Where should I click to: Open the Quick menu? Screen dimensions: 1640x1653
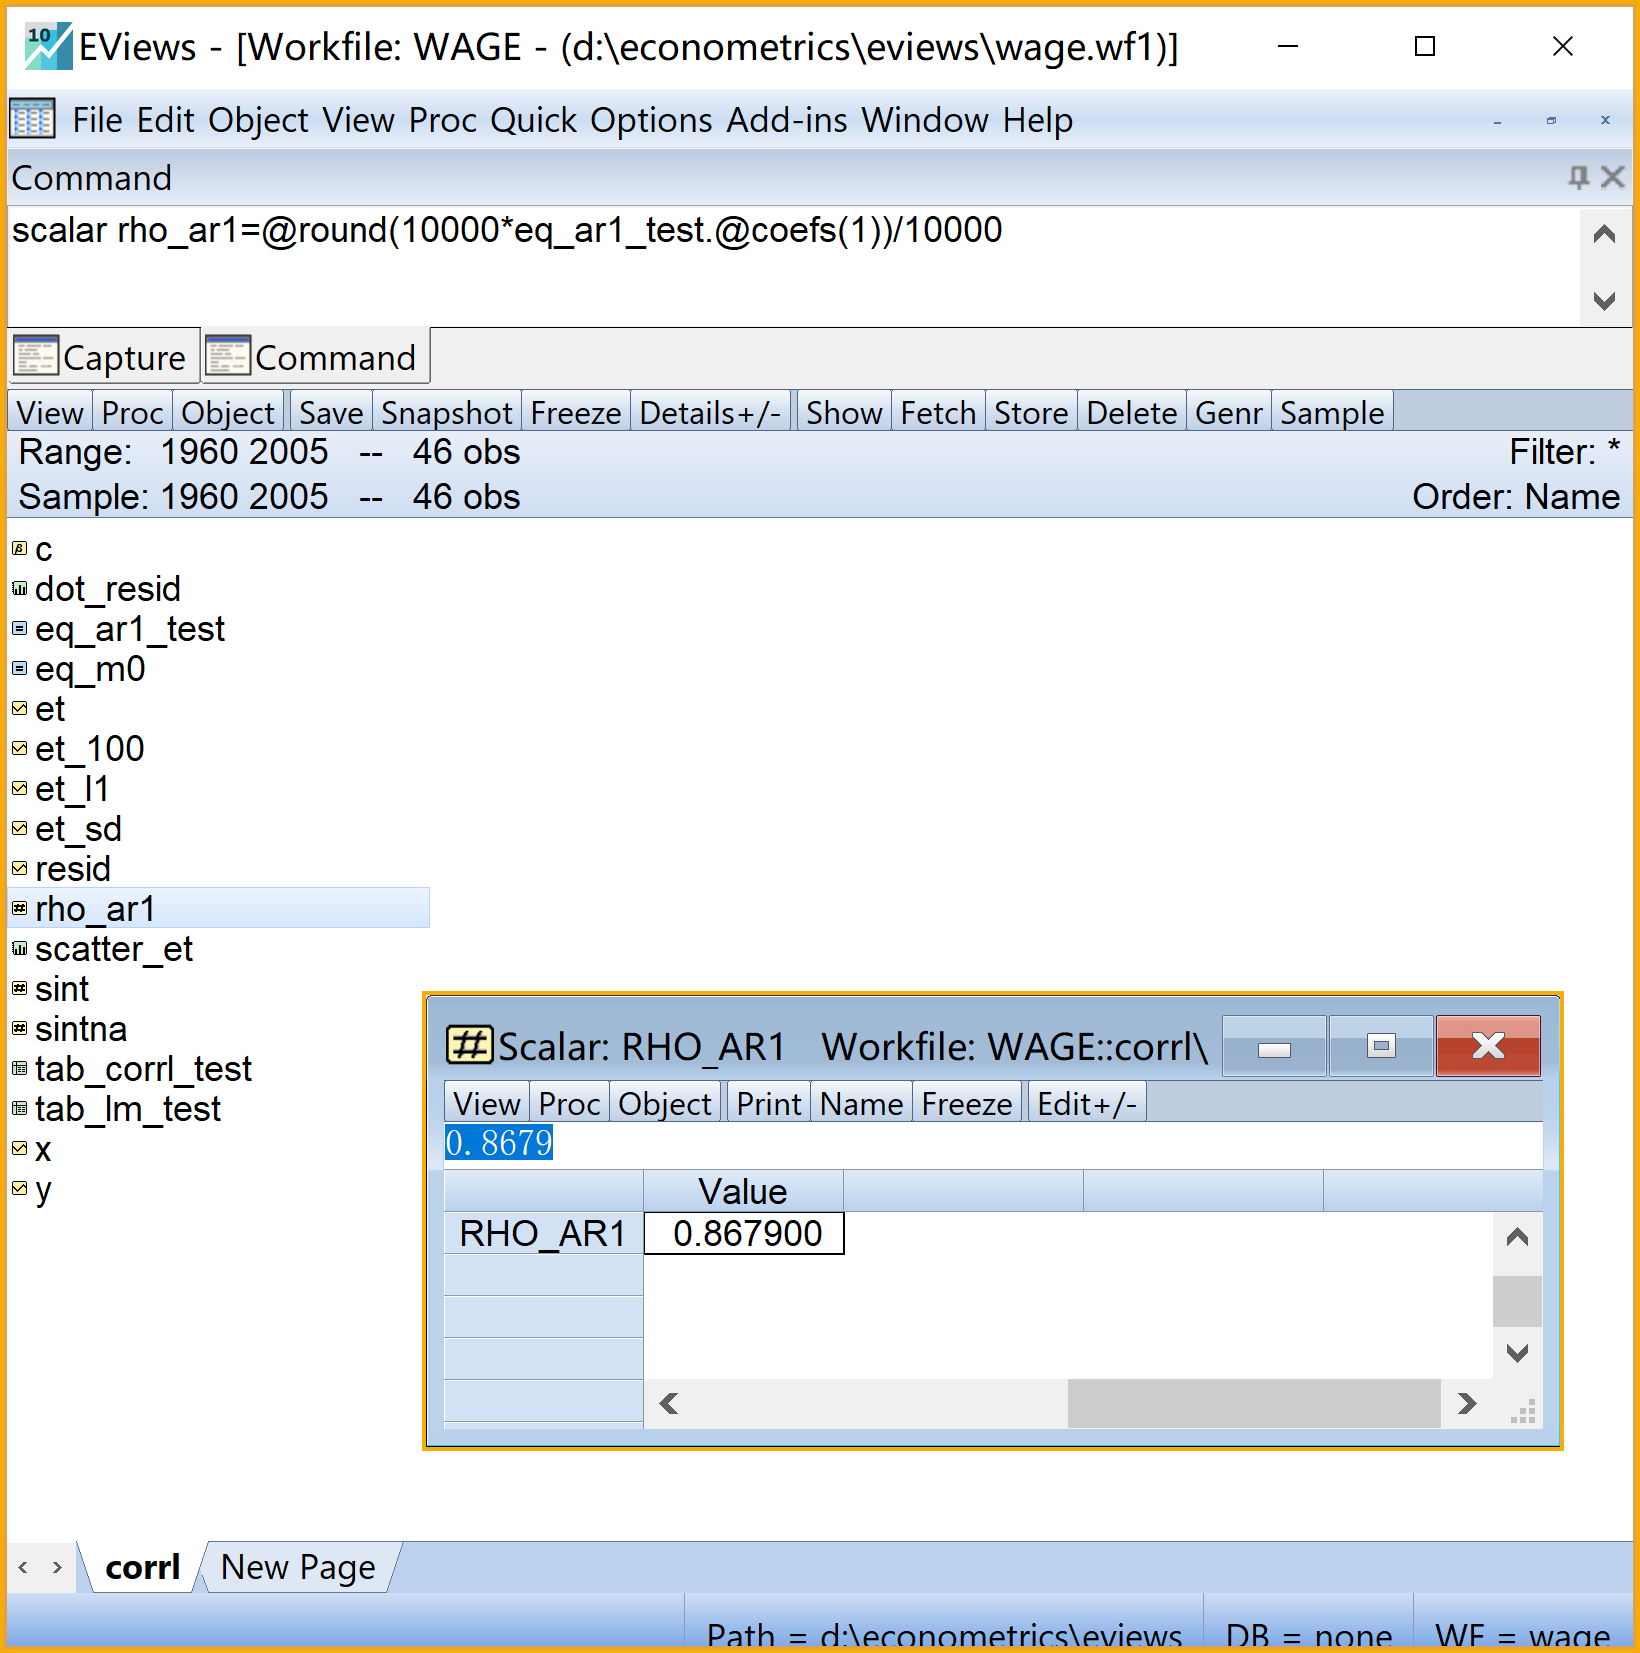point(533,120)
